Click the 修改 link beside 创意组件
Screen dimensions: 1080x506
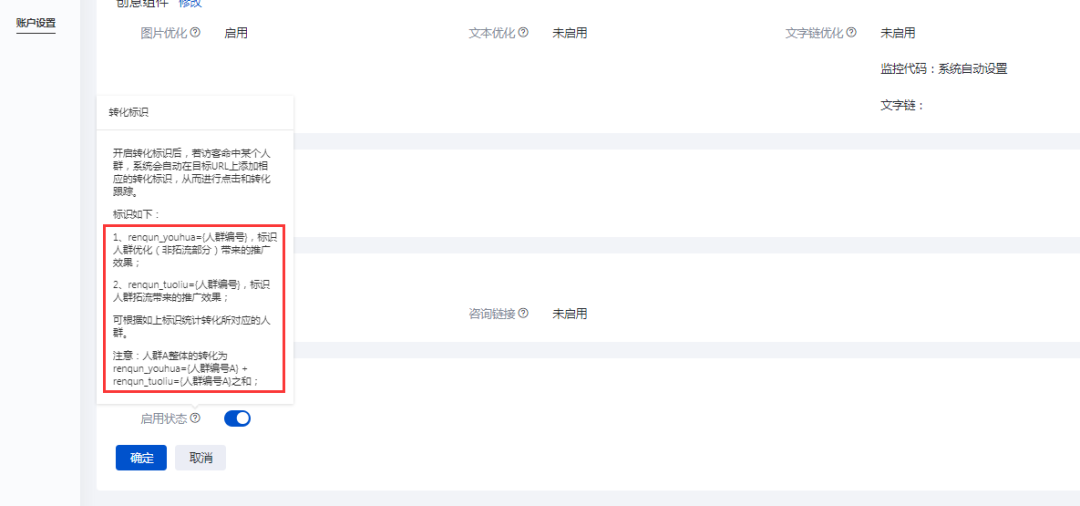[190, 3]
